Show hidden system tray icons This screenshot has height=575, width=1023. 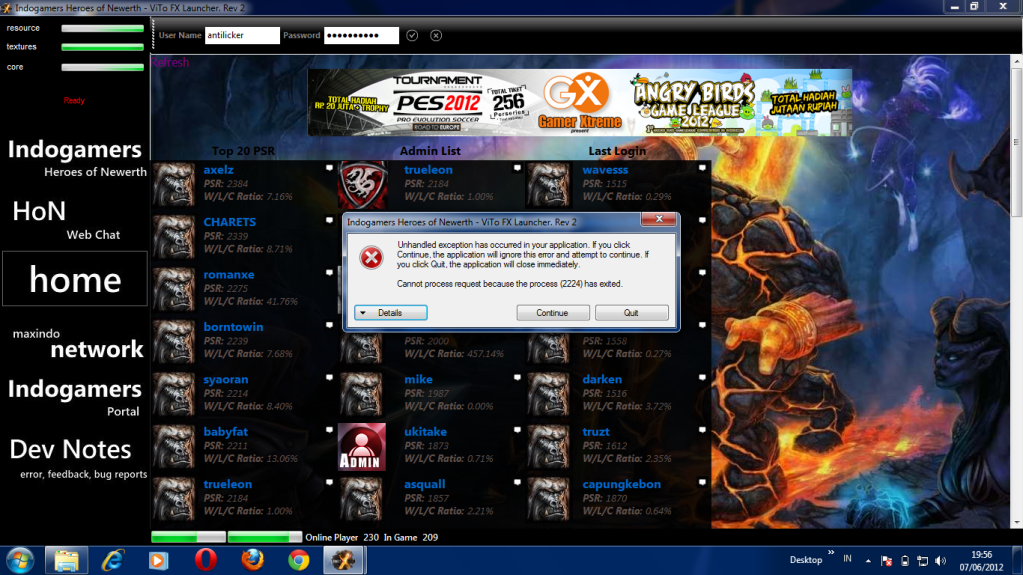click(868, 561)
